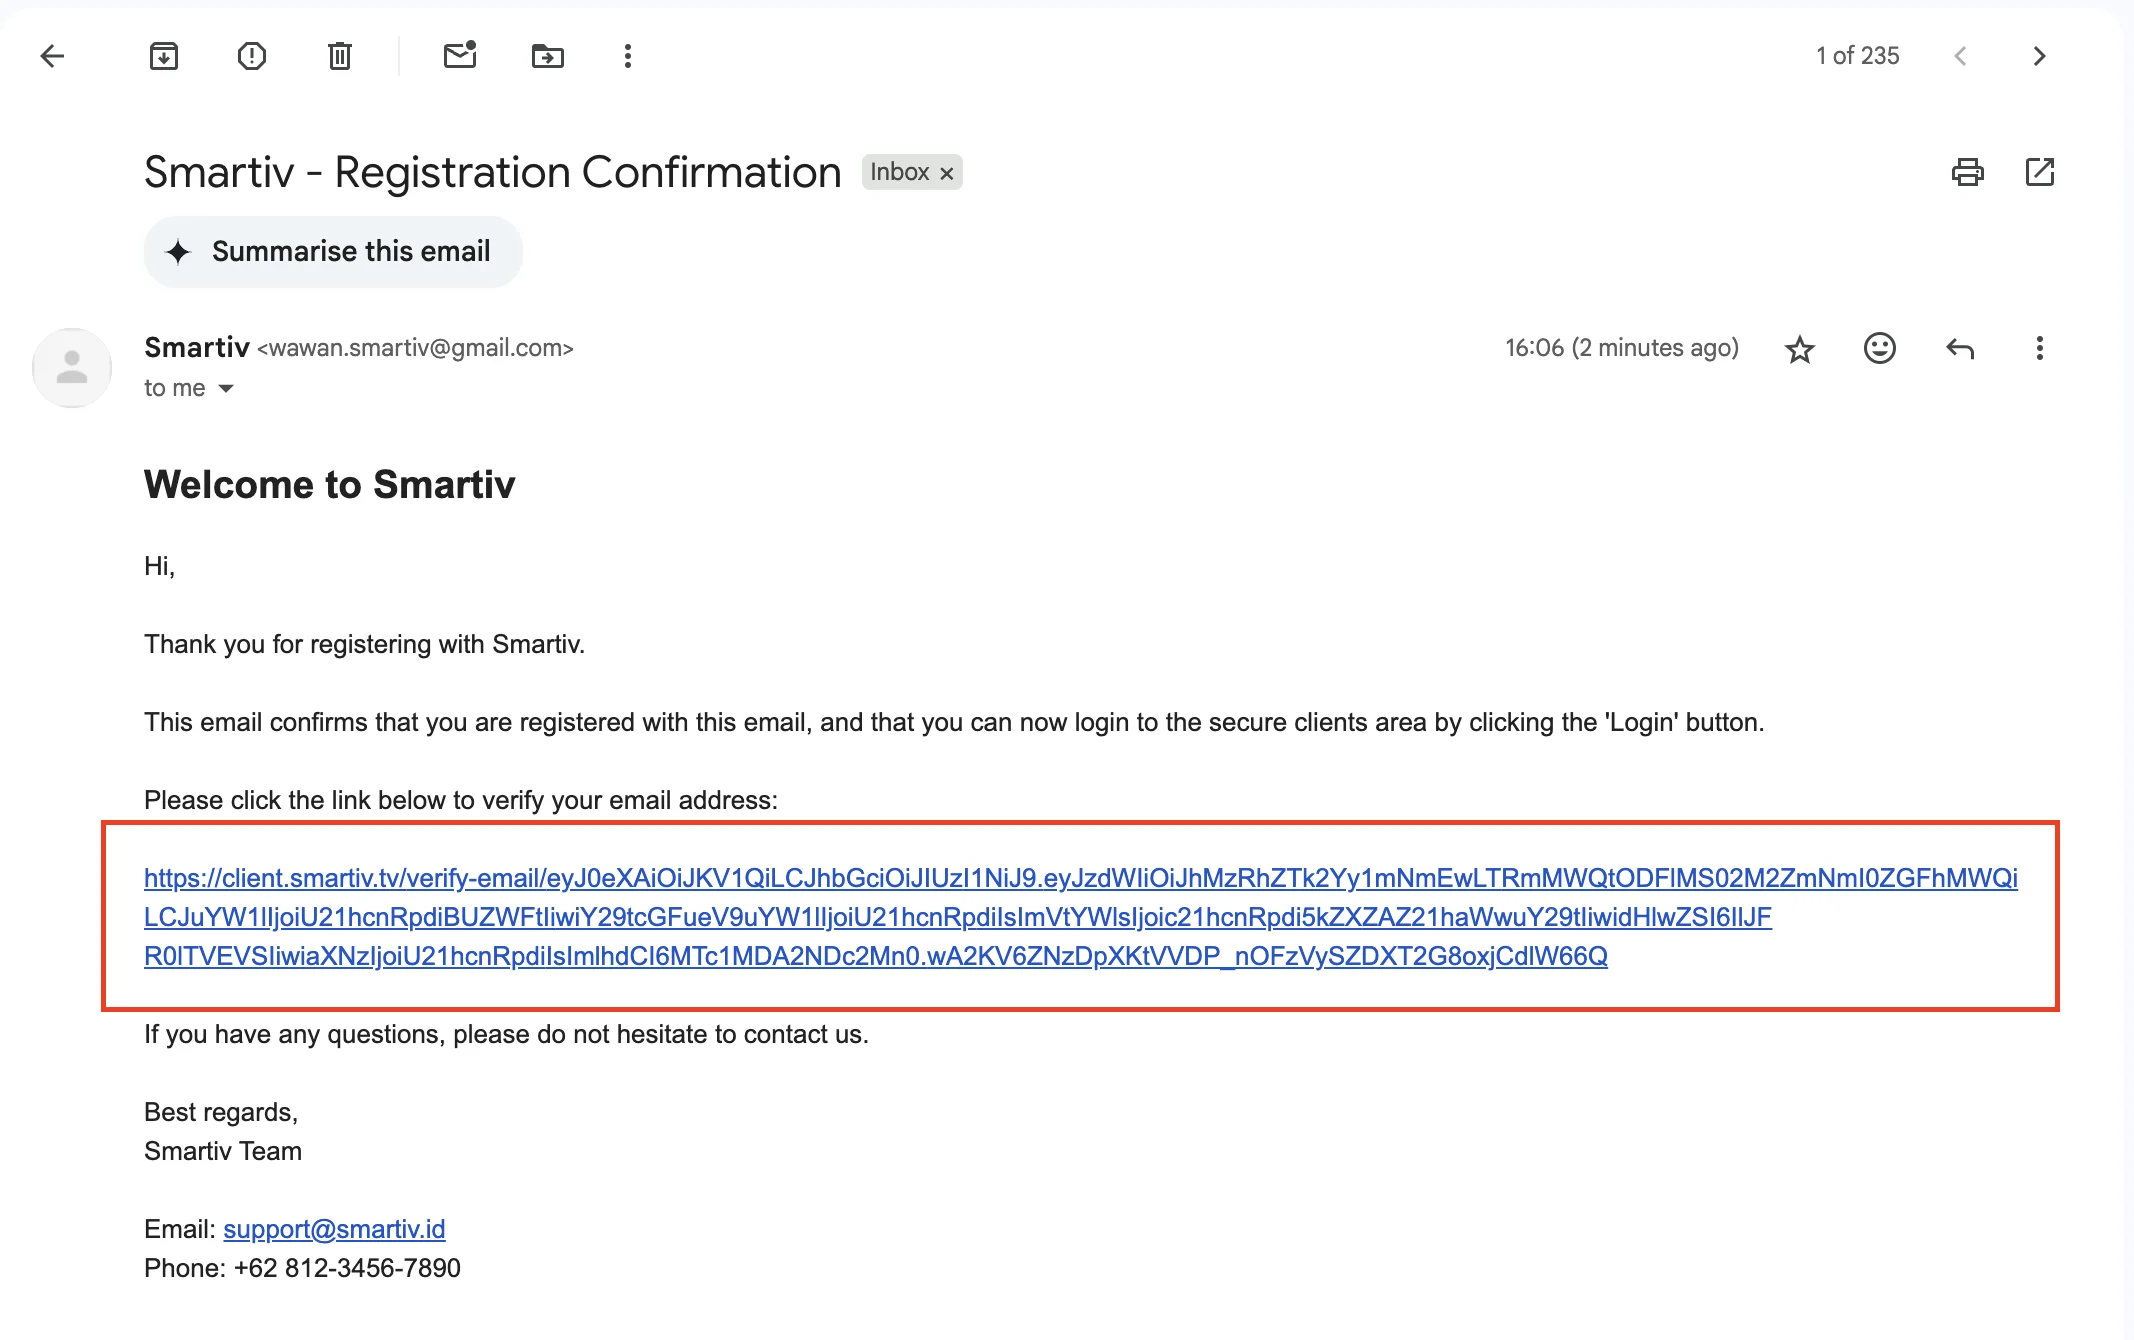Print the Registration Confirmation email
2134x1340 pixels.
tap(1968, 172)
